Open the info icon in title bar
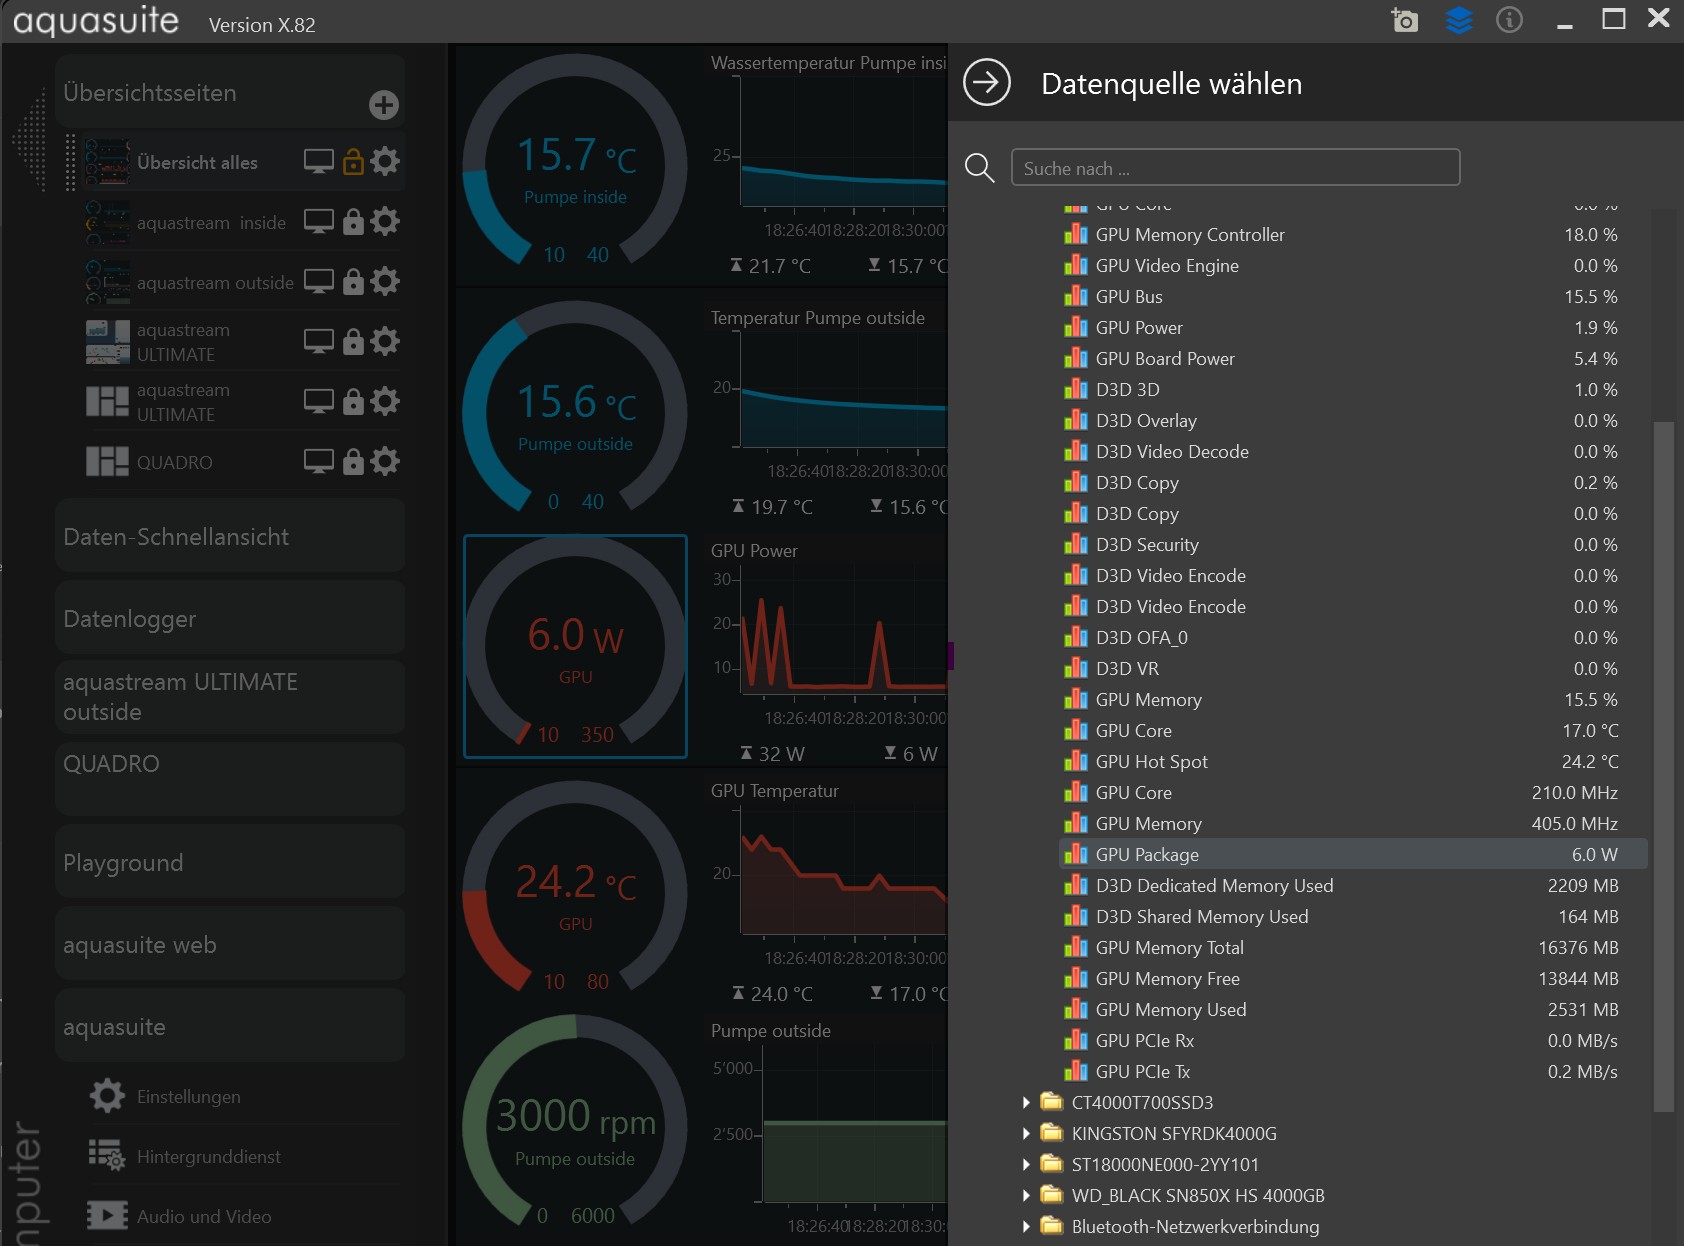The height and width of the screenshot is (1246, 1684). click(x=1509, y=20)
